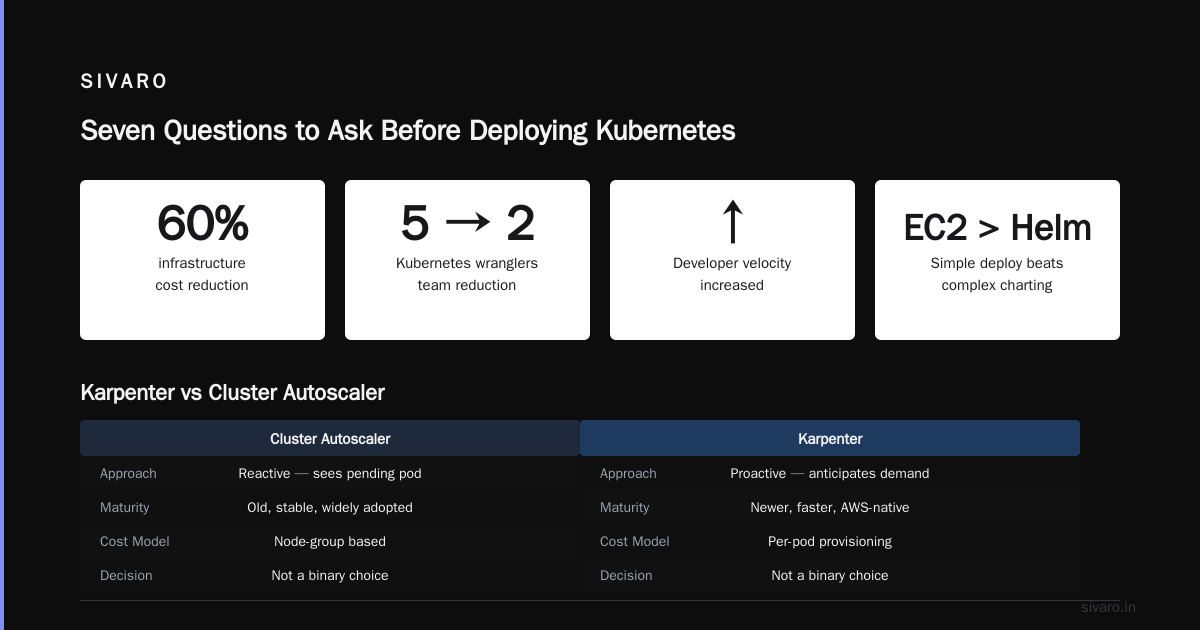
Task: Click the Cost Model label in Cluster Autoscaler table
Action: click(135, 541)
